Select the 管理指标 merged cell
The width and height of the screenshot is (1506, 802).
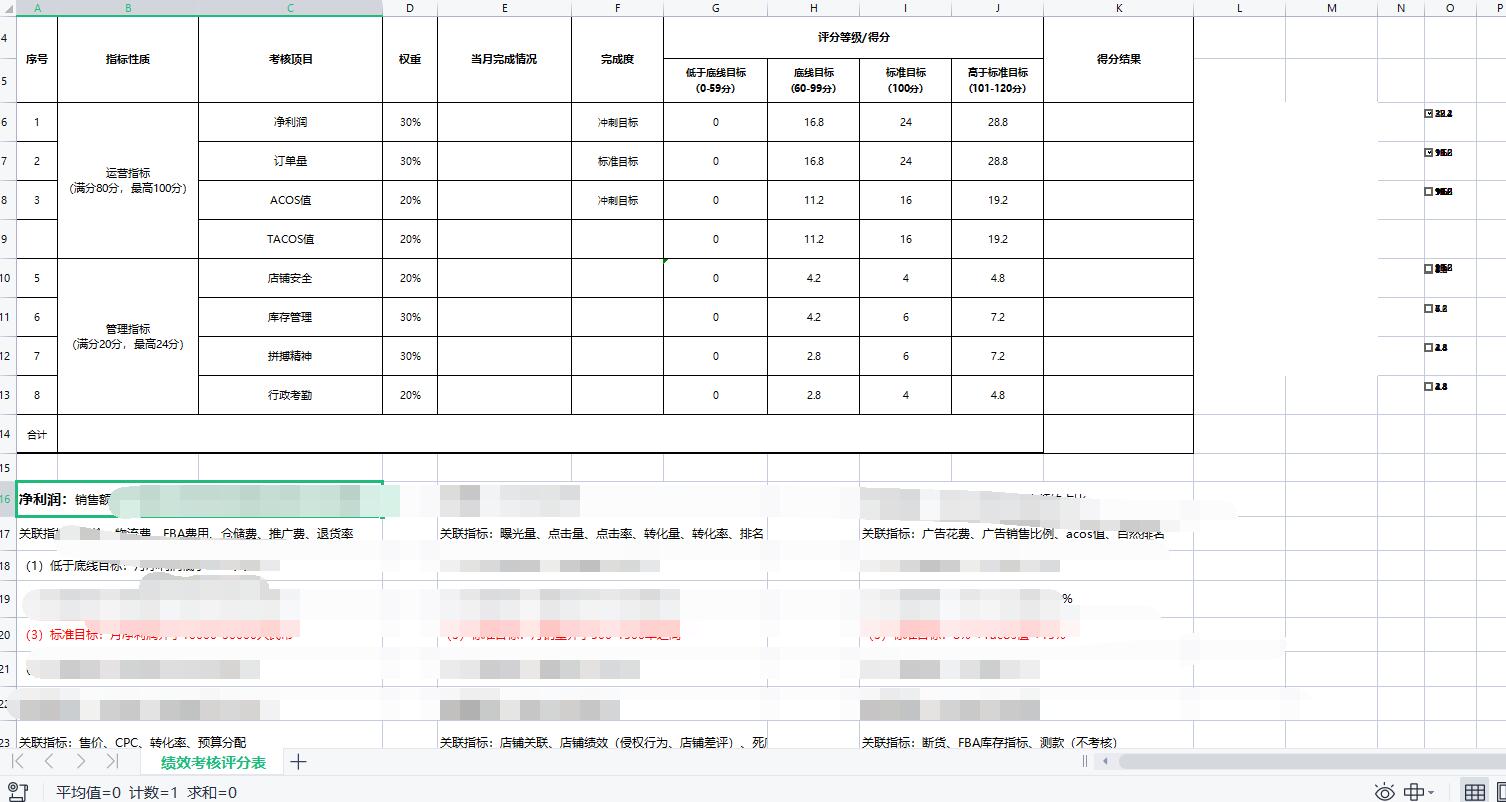pyautogui.click(x=128, y=337)
